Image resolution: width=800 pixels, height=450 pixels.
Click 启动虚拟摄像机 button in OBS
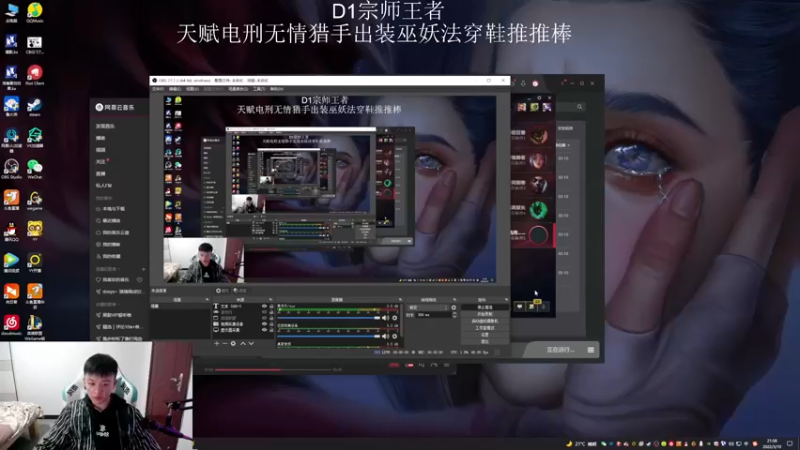coord(485,321)
